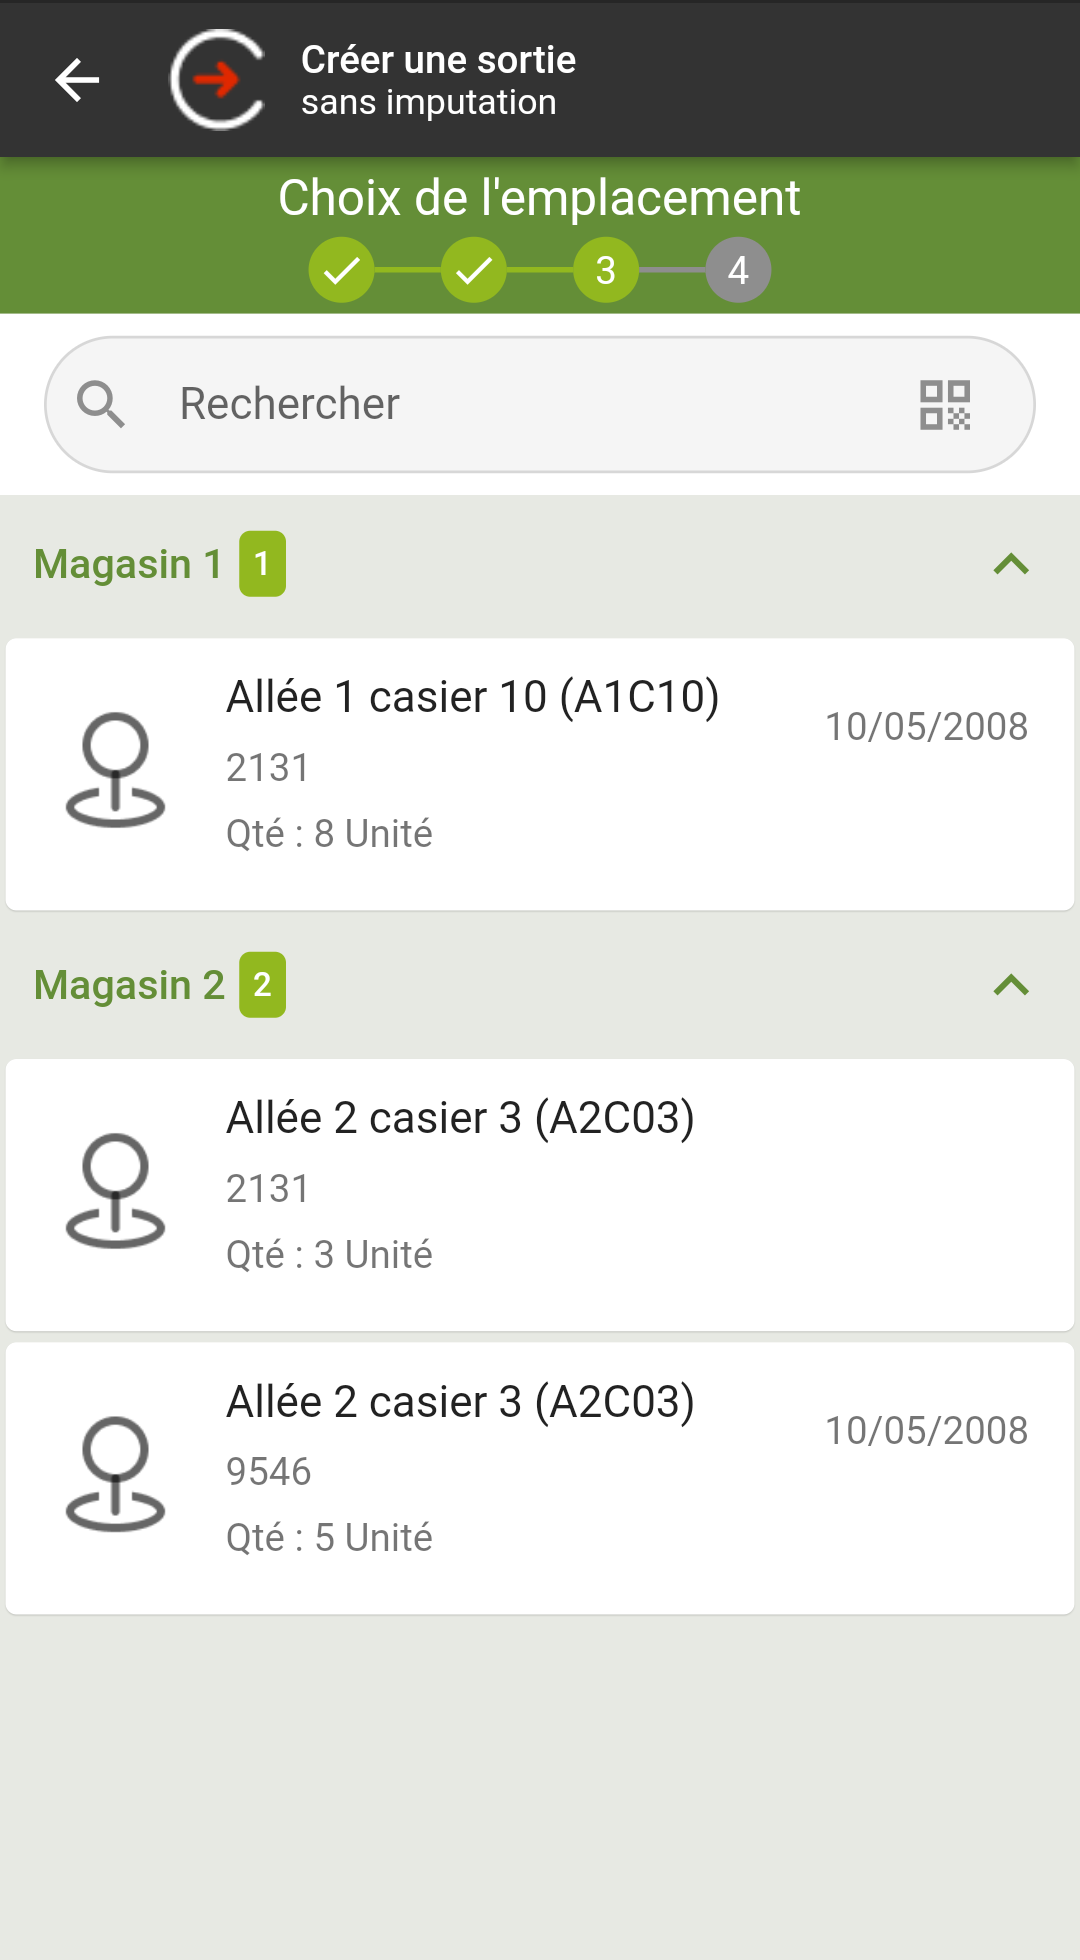1080x1960 pixels.
Task: Pick Allée 2 casier 3 lot 9546
Action: pyautogui.click(x=540, y=1478)
